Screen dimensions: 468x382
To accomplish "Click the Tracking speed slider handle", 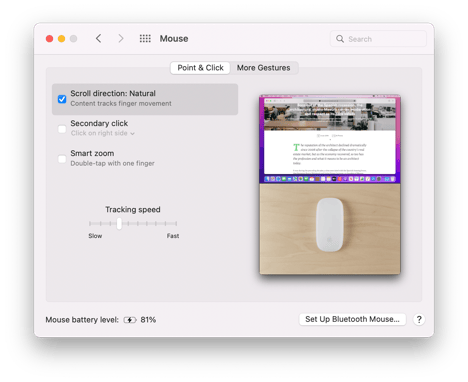I will tap(119, 224).
